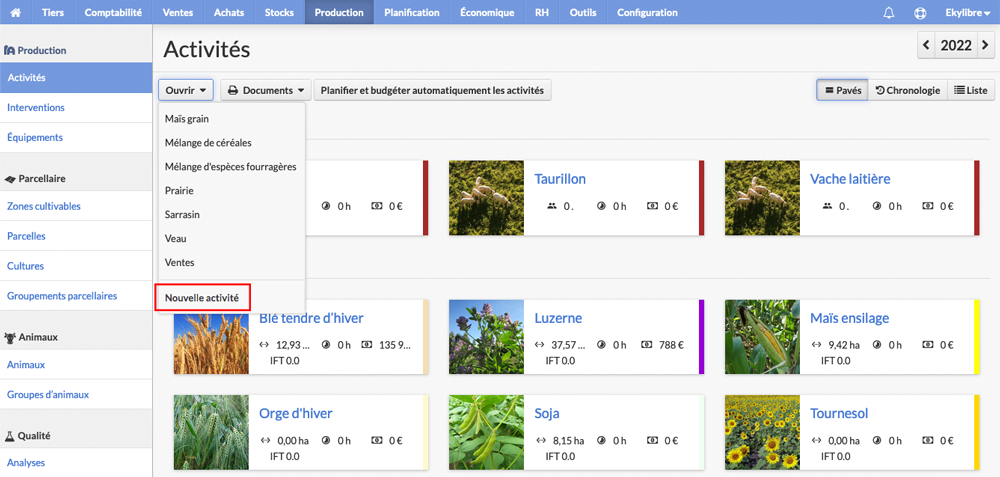Click the Soja pods thumbnail
The image size is (1000, 477).
click(x=486, y=432)
